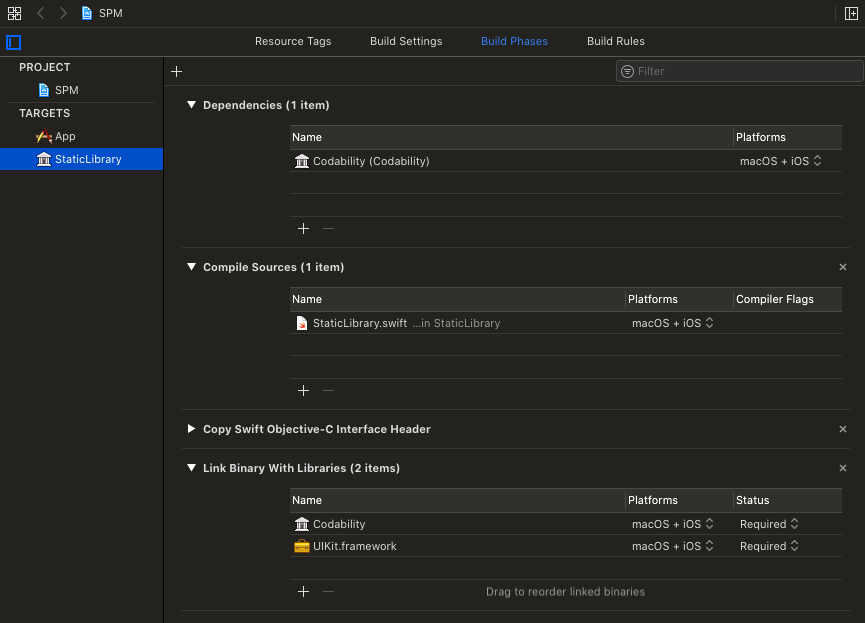
Task: Click SPM project icon in sidebar
Action: 44,90
